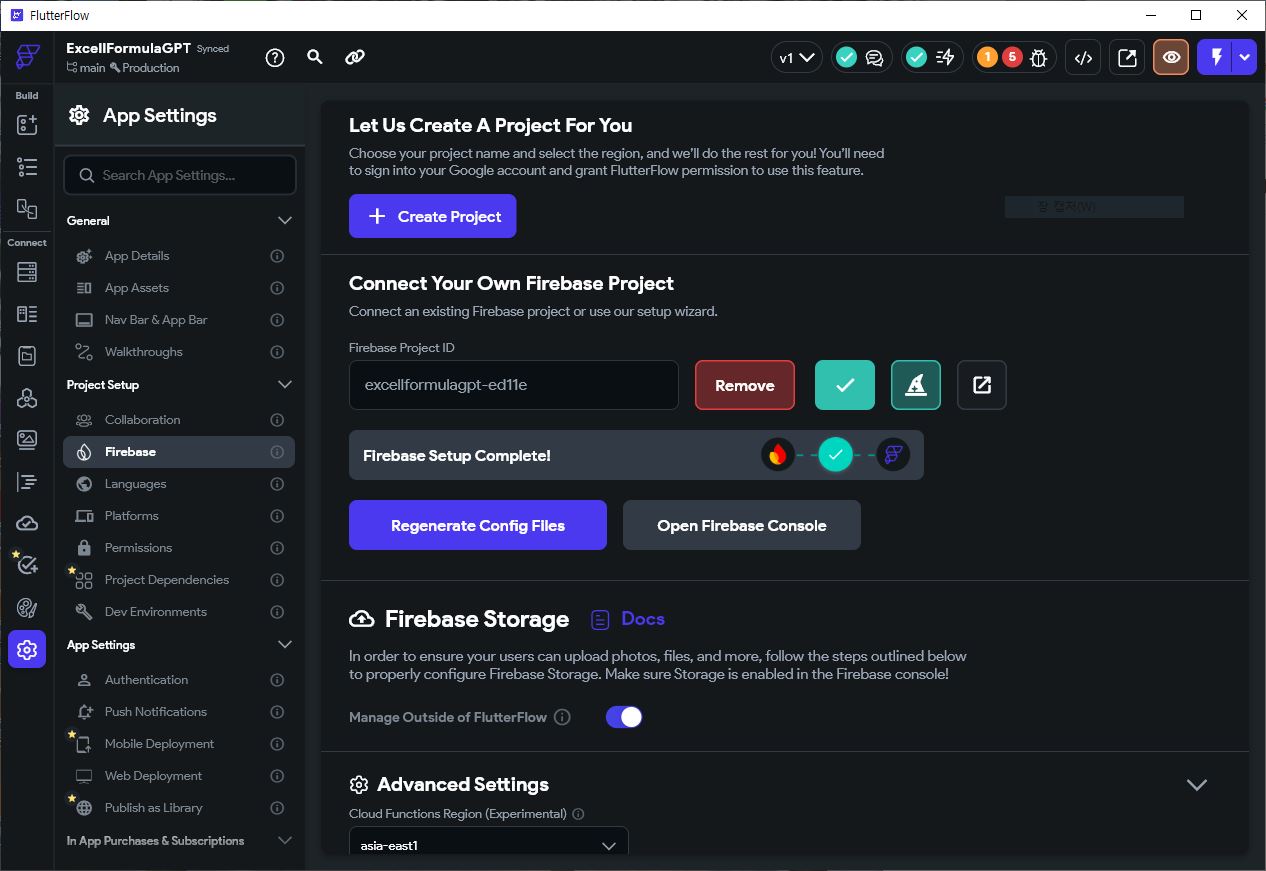Open Platforms settings
This screenshot has height=871, width=1266.
(179, 516)
